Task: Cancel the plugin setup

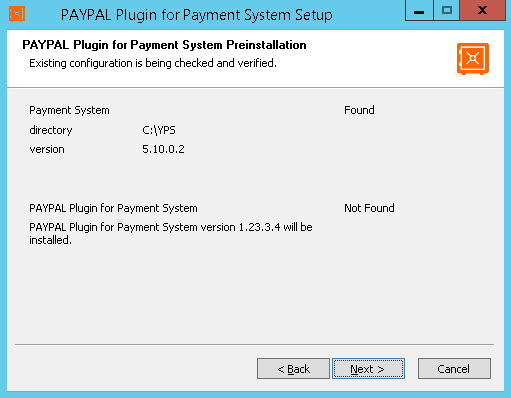Action: click(x=454, y=369)
